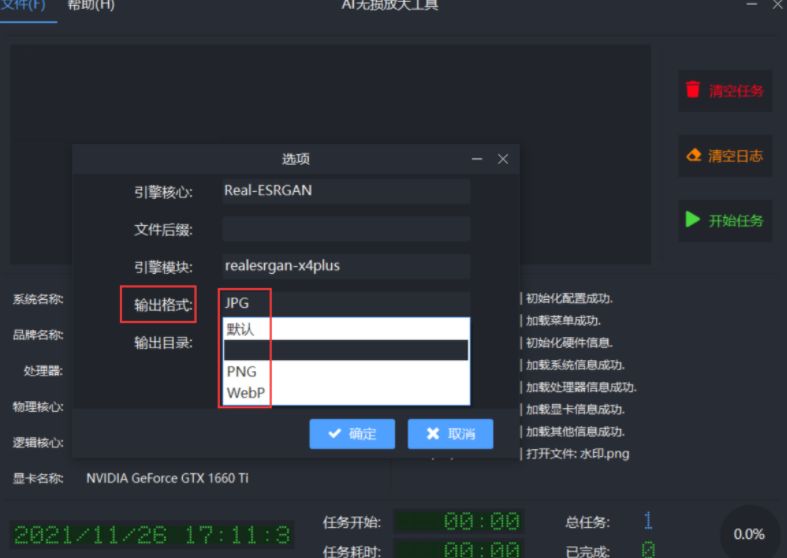
Task: Open the 文件(F) menu
Action: [24, 6]
